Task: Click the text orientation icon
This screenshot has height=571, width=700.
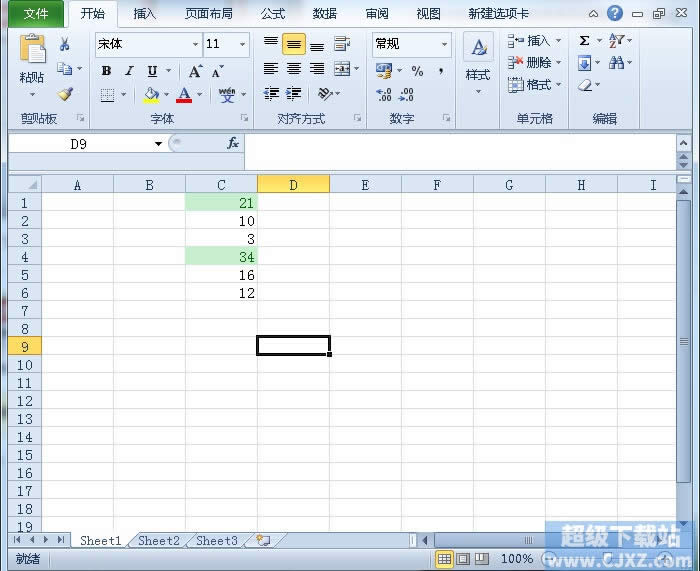Action: [325, 93]
